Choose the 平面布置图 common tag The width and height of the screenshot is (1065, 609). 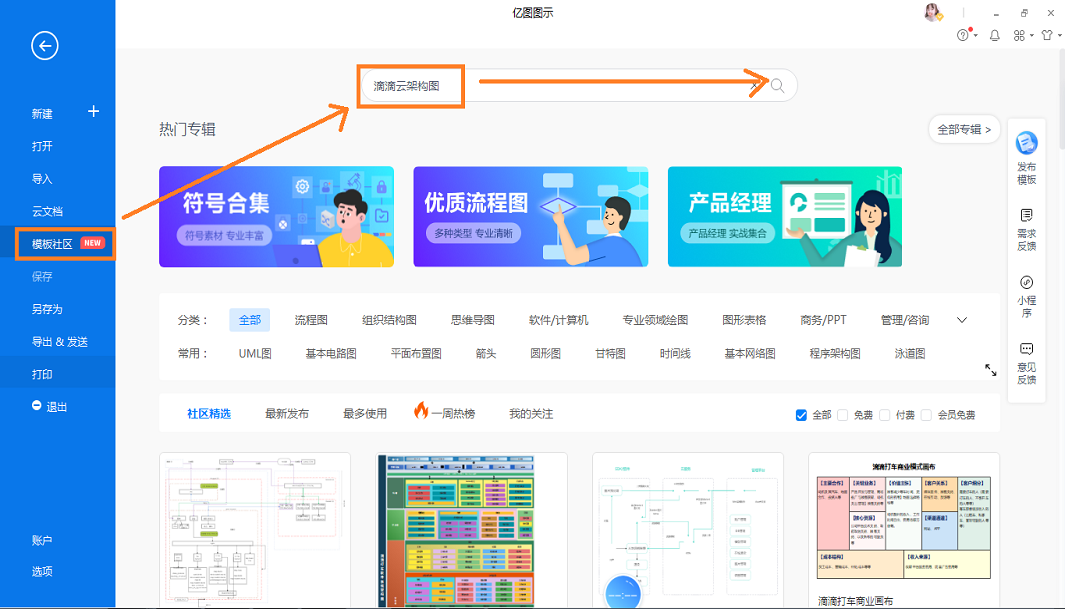coord(416,354)
